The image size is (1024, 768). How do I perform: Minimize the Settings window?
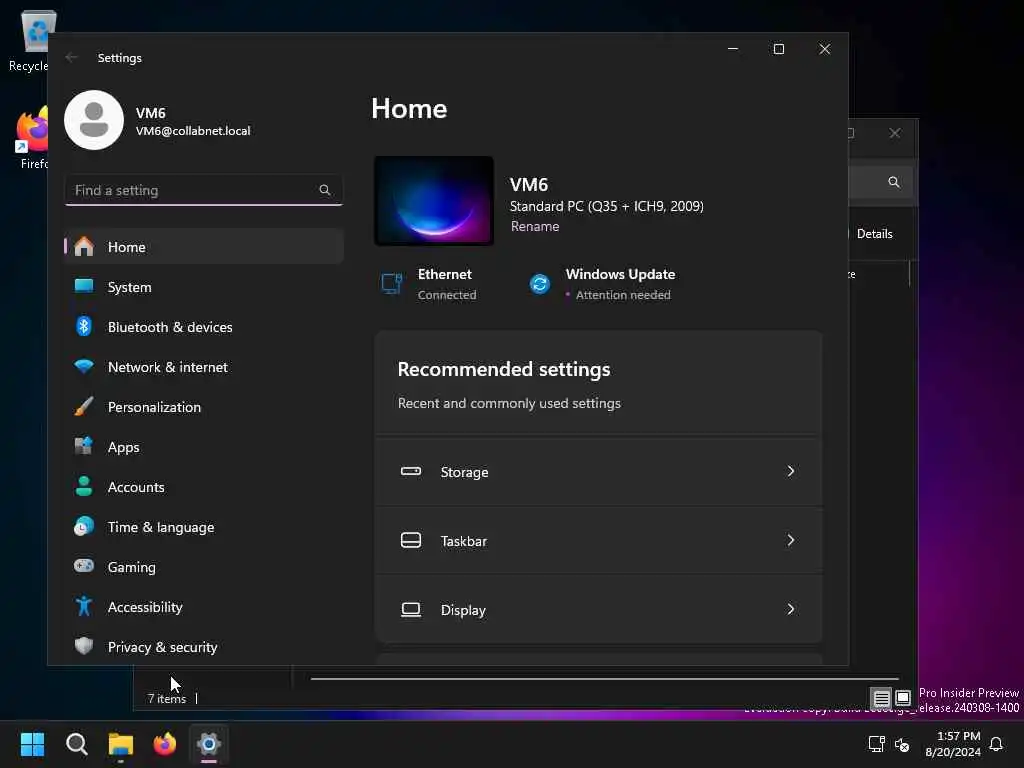click(x=733, y=49)
